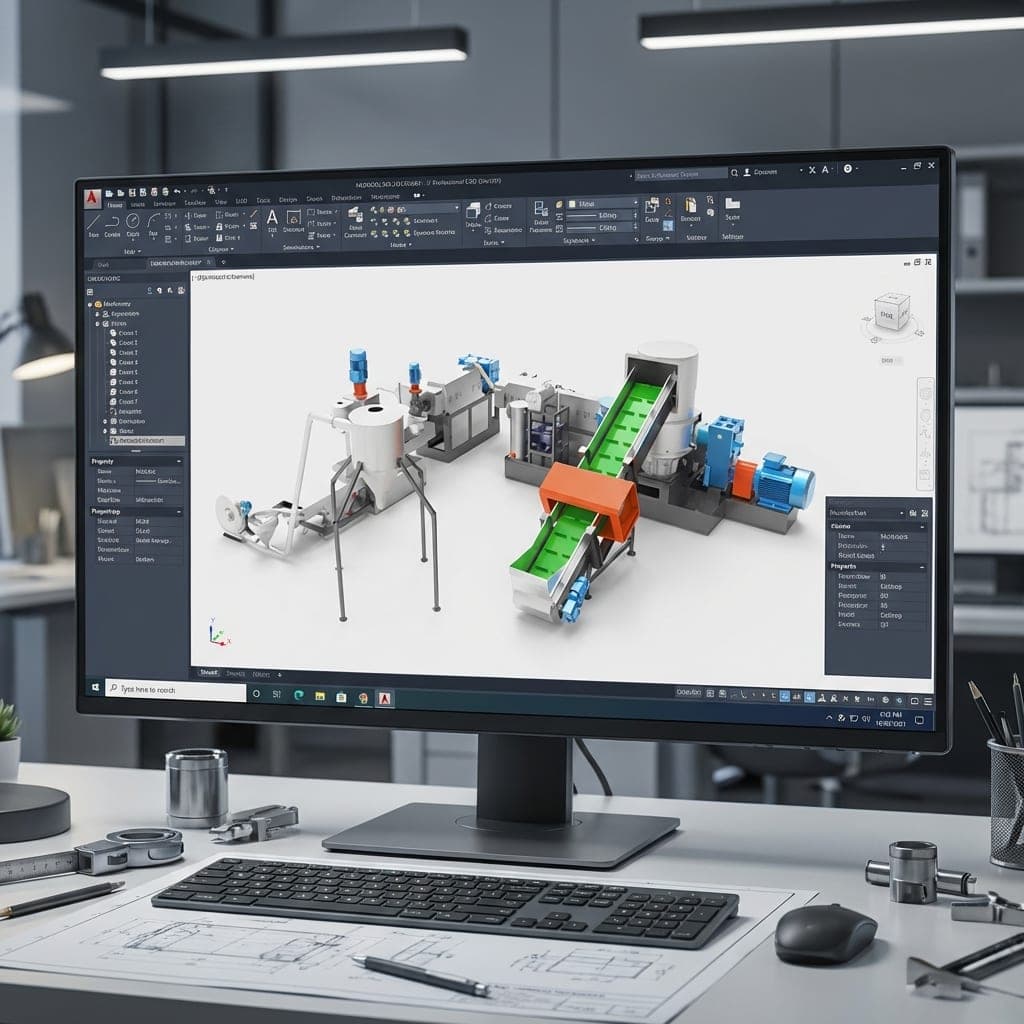This screenshot has width=1024, height=1024.
Task: Select the Line tool in the ribbon
Action: (94, 221)
